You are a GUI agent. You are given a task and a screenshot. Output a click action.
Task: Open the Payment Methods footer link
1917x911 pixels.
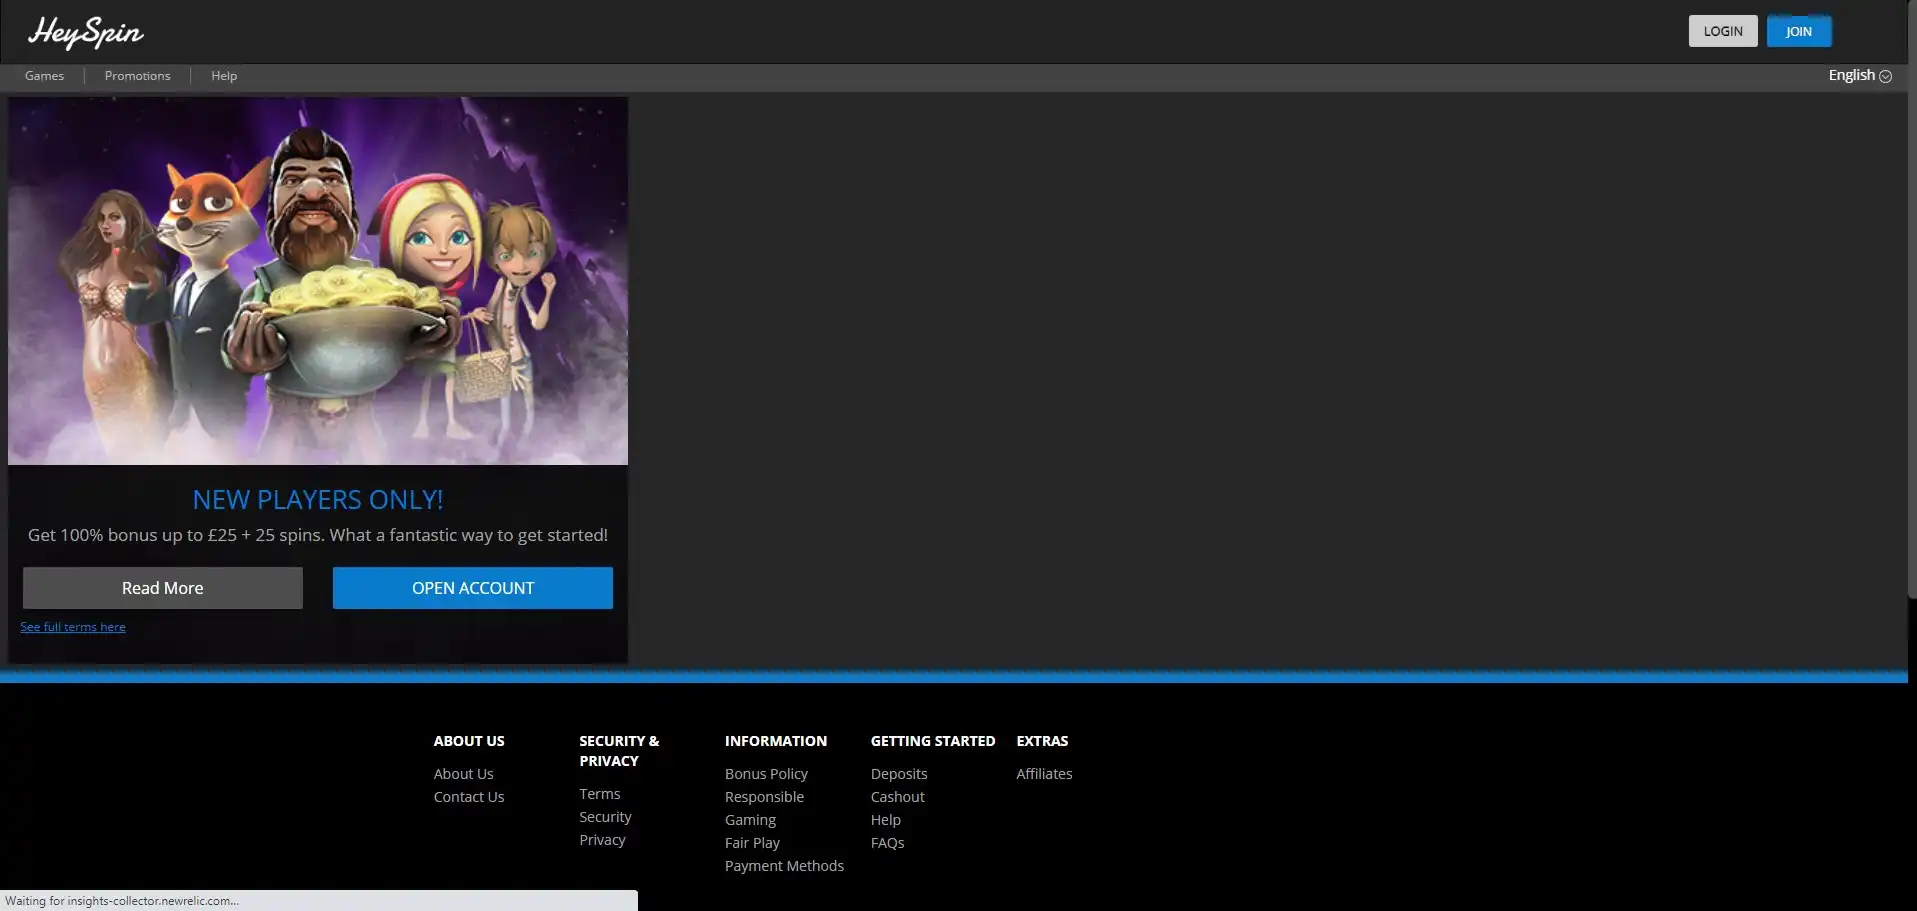(x=784, y=866)
